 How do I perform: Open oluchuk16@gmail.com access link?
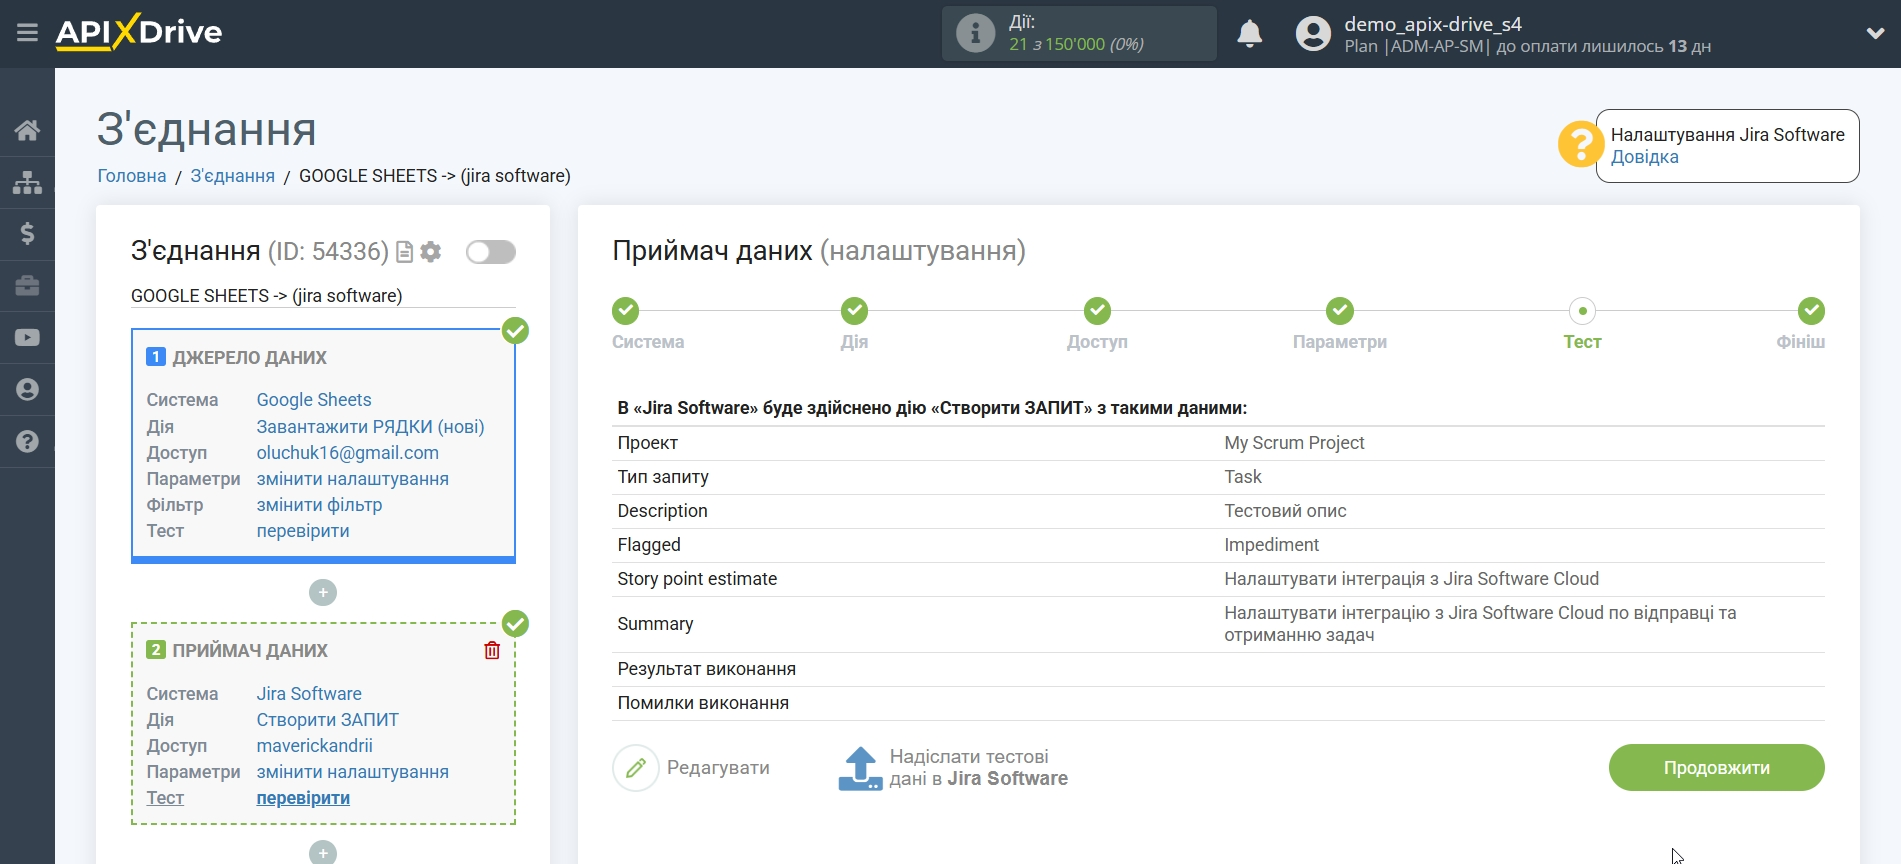point(347,453)
